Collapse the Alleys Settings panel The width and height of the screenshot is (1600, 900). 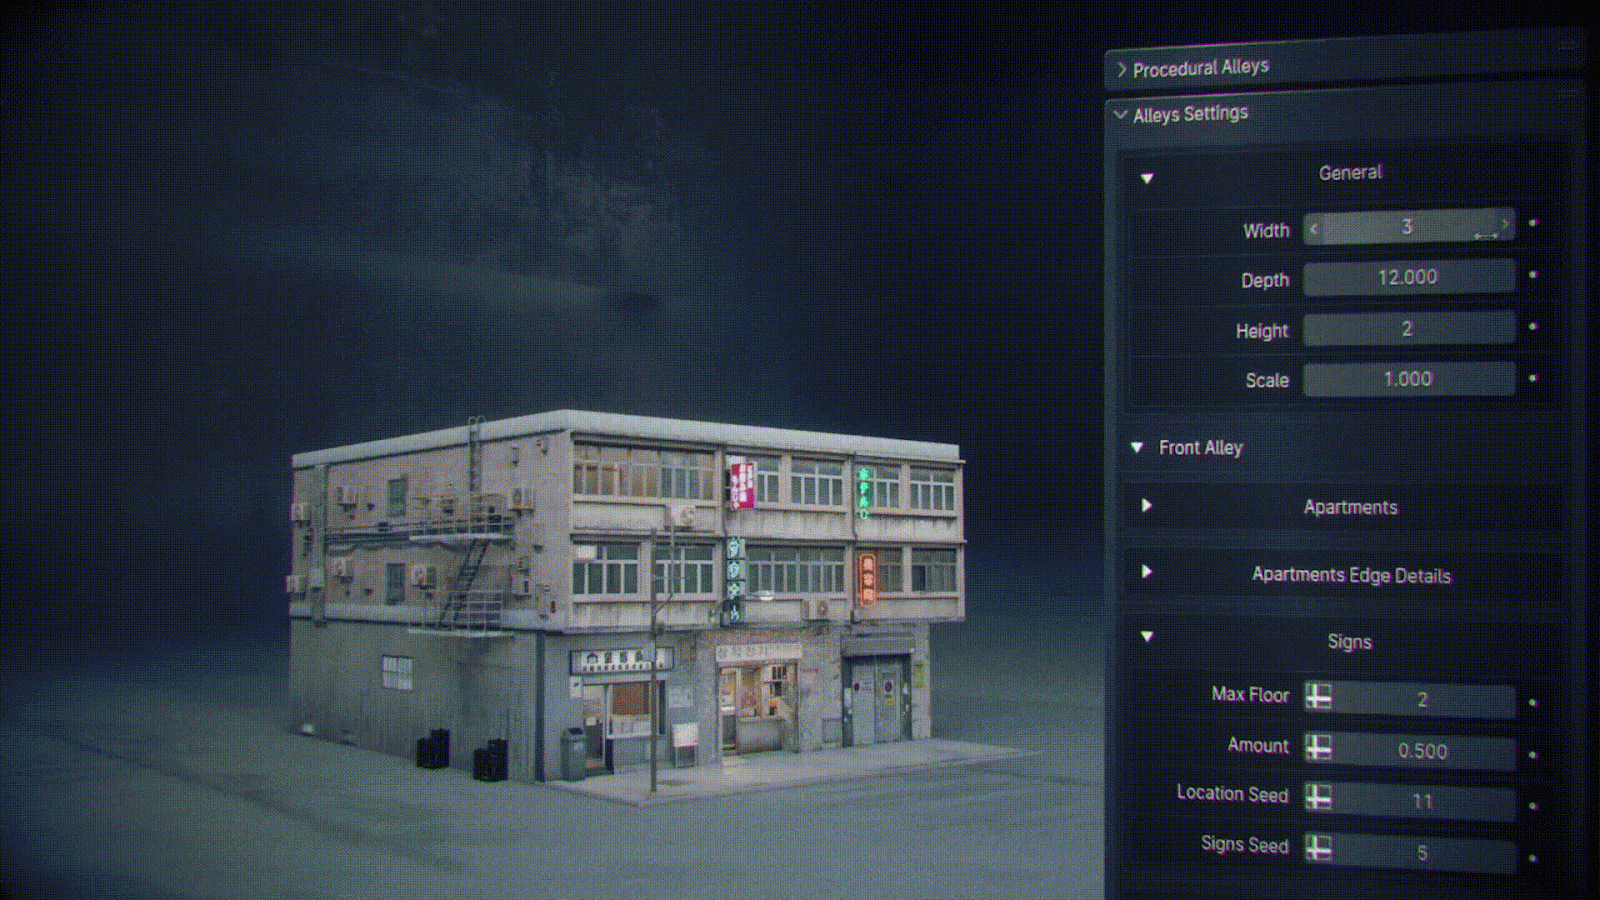pyautogui.click(x=1121, y=115)
